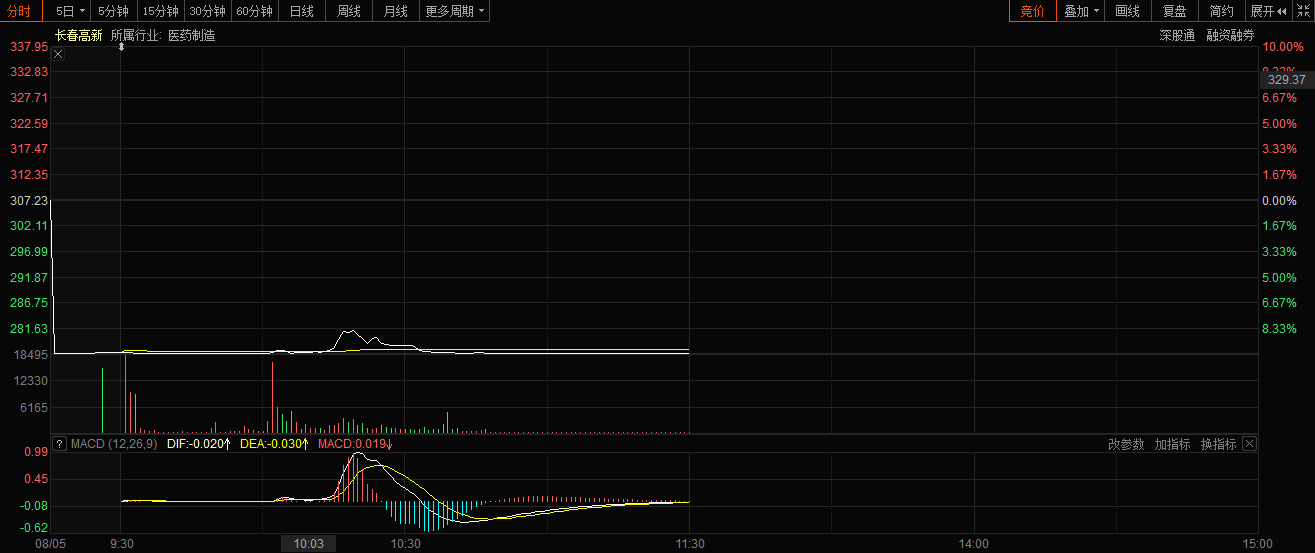Switch to 简约 simple mode
Screen dimensions: 1315x553
1221,11
